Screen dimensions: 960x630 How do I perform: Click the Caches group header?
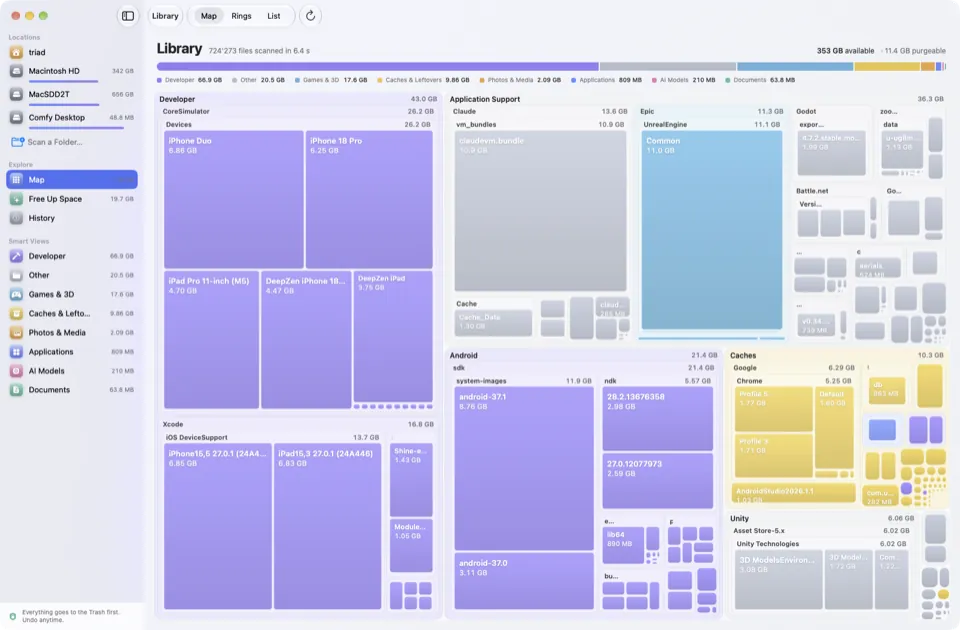click(836, 355)
